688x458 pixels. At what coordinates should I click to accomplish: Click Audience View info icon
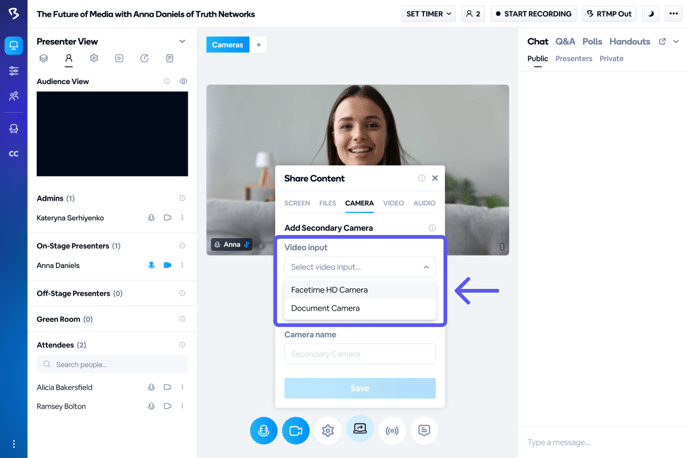click(x=167, y=81)
